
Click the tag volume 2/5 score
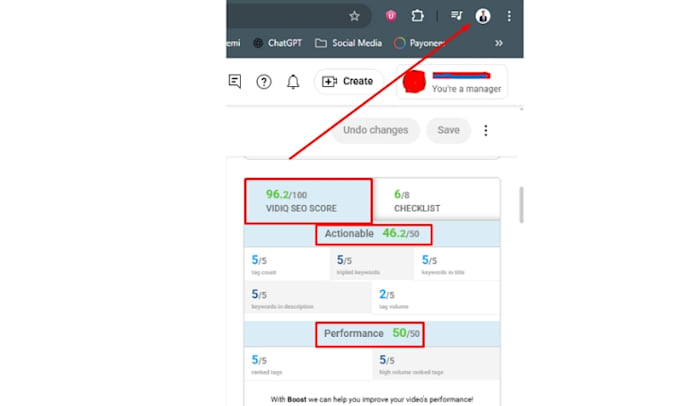[436, 298]
